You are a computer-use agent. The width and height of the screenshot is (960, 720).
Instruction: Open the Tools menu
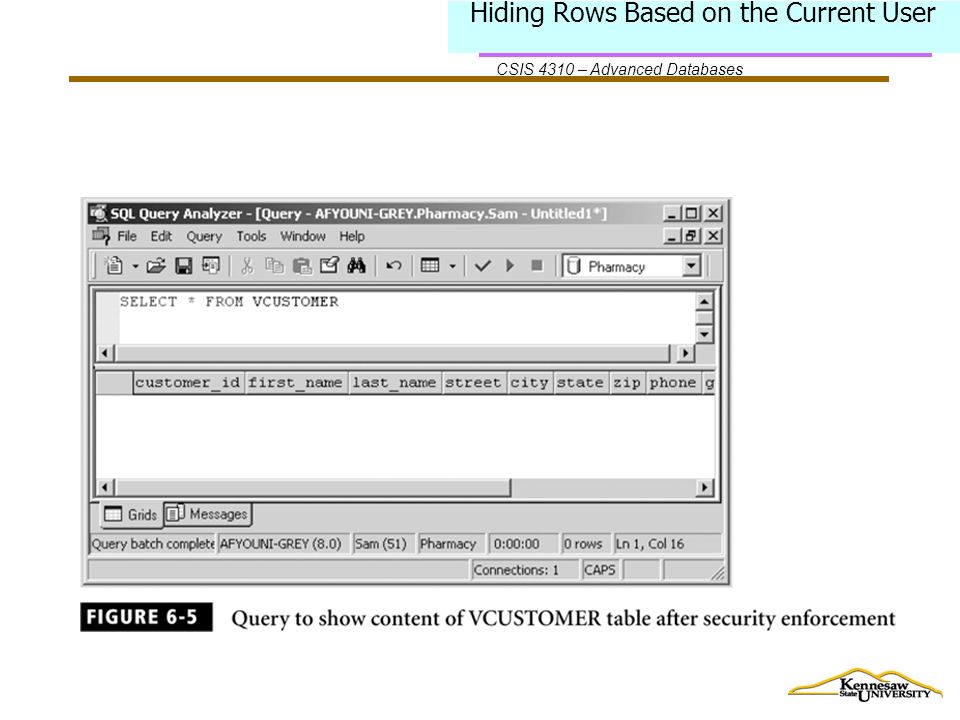click(252, 236)
